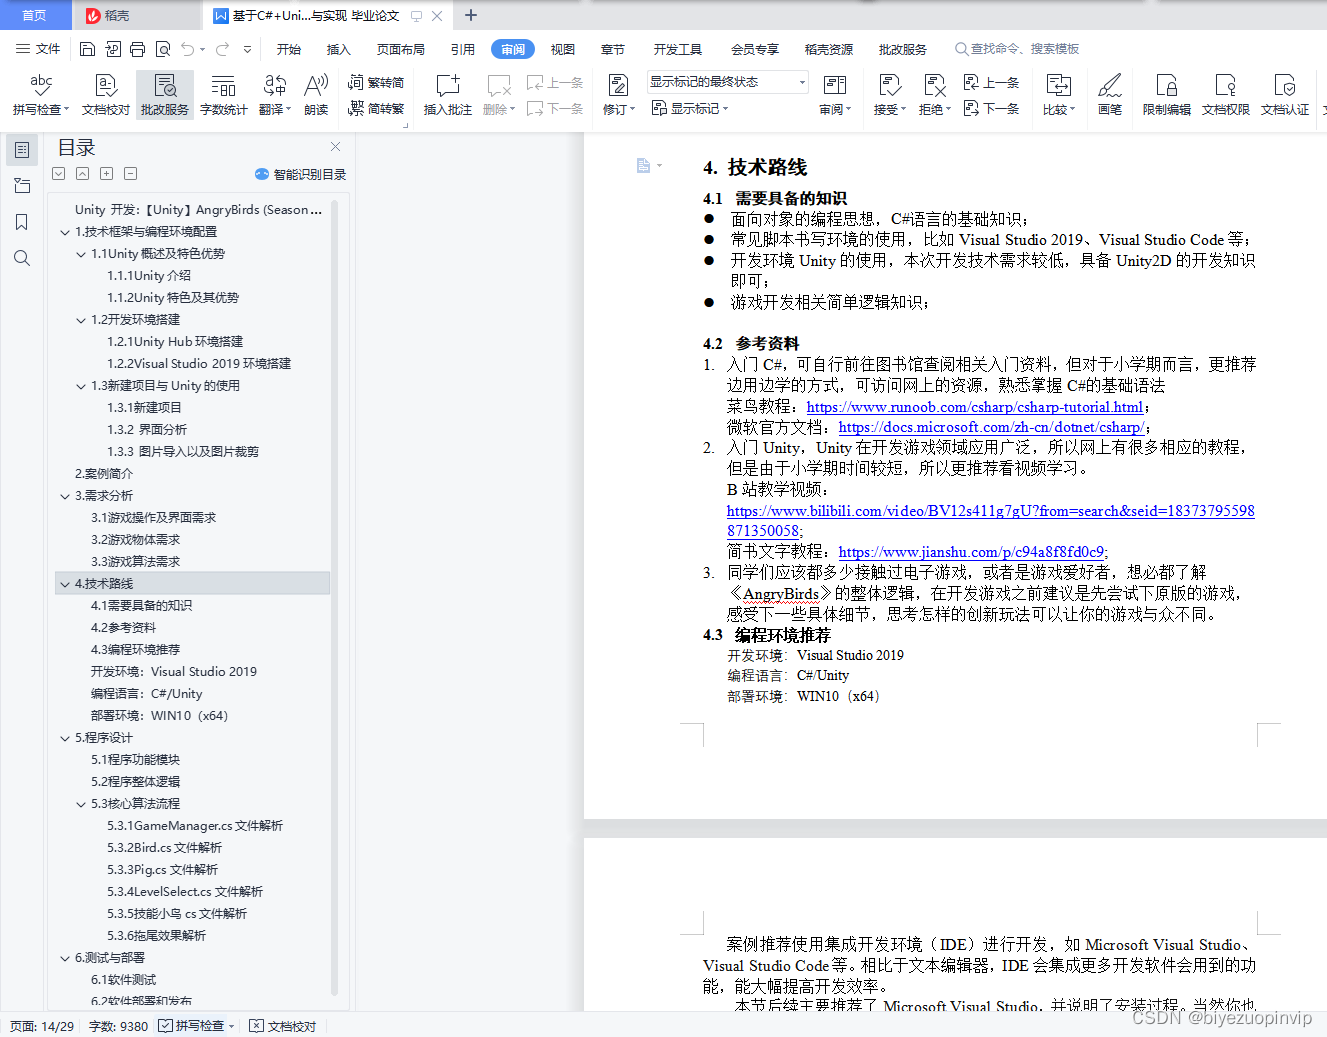Open the bookmark icon in left sidebar
This screenshot has height=1037, width=1327.
(22, 222)
